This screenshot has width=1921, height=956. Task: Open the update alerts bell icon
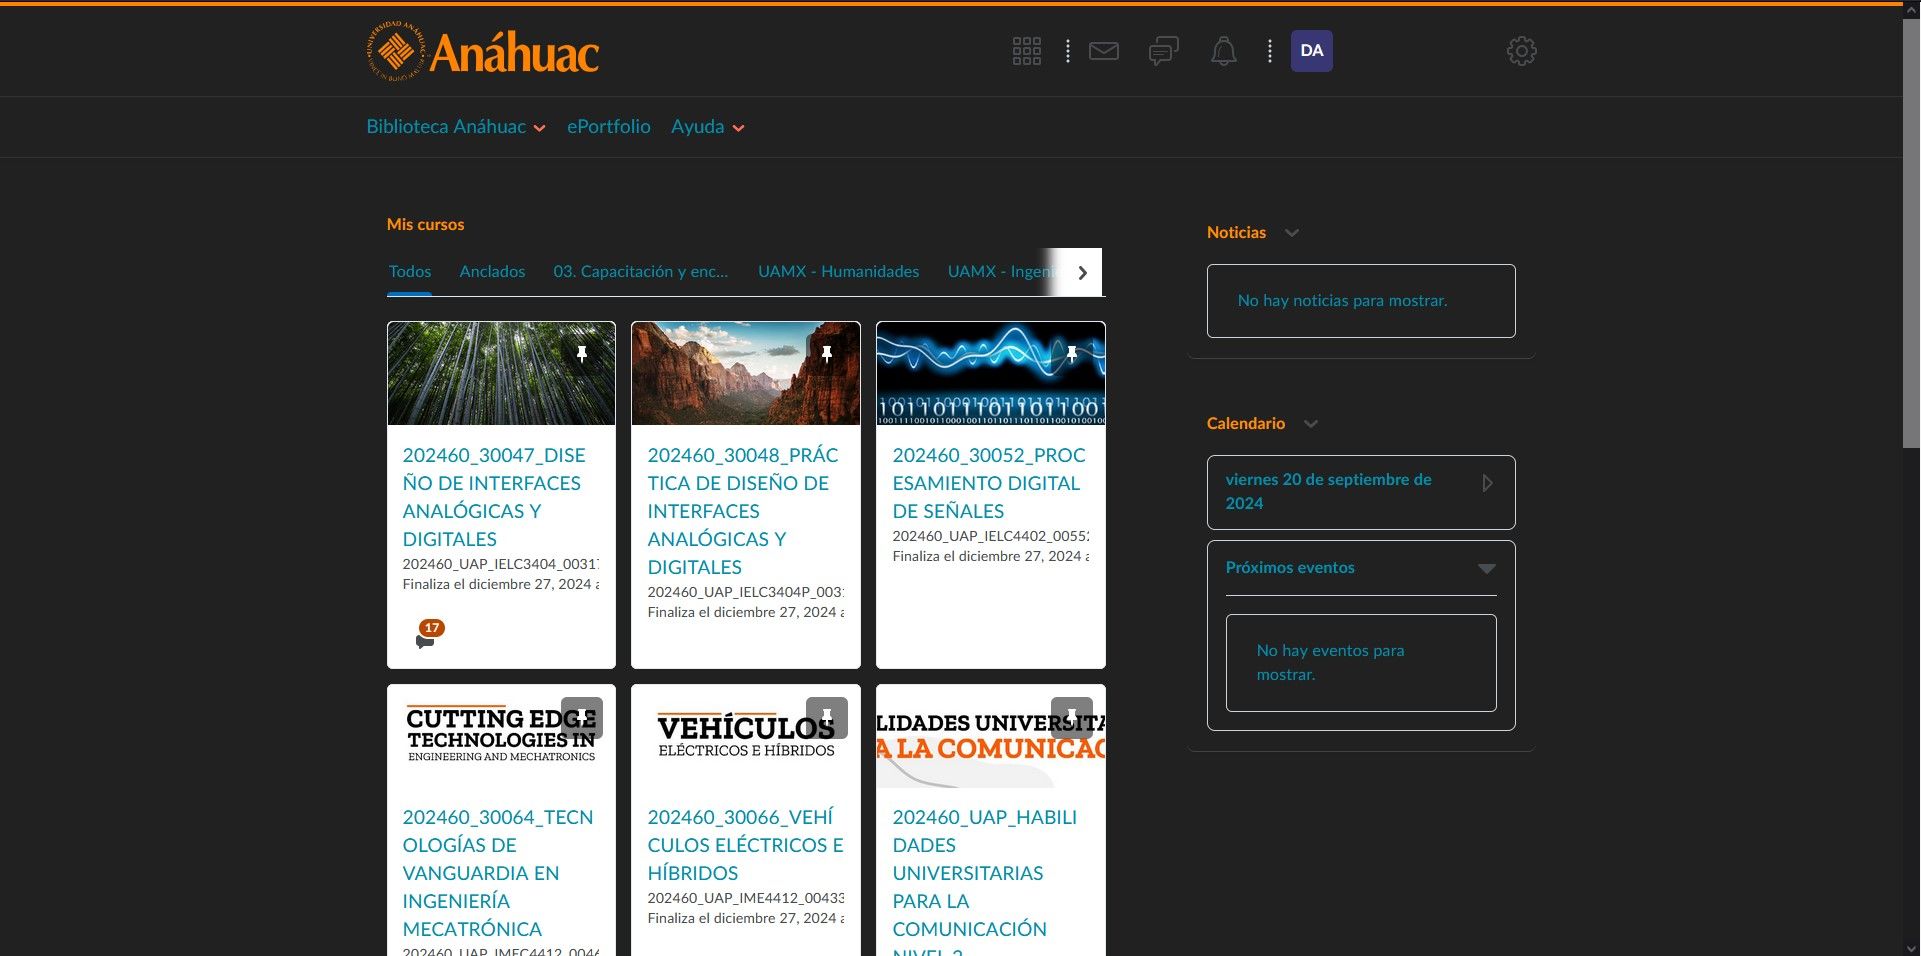pos(1224,51)
